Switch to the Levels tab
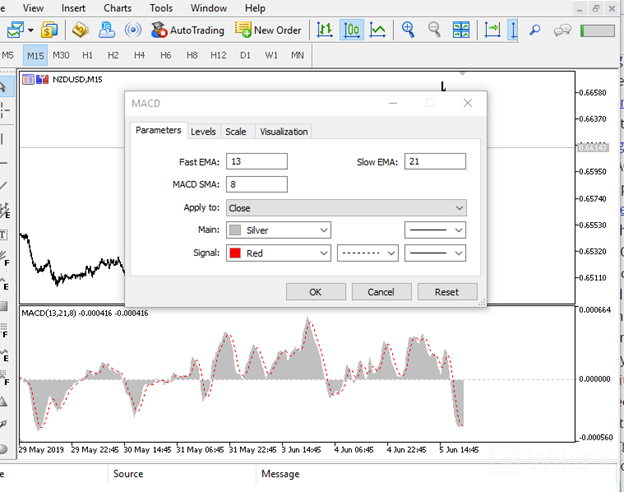 [x=203, y=131]
